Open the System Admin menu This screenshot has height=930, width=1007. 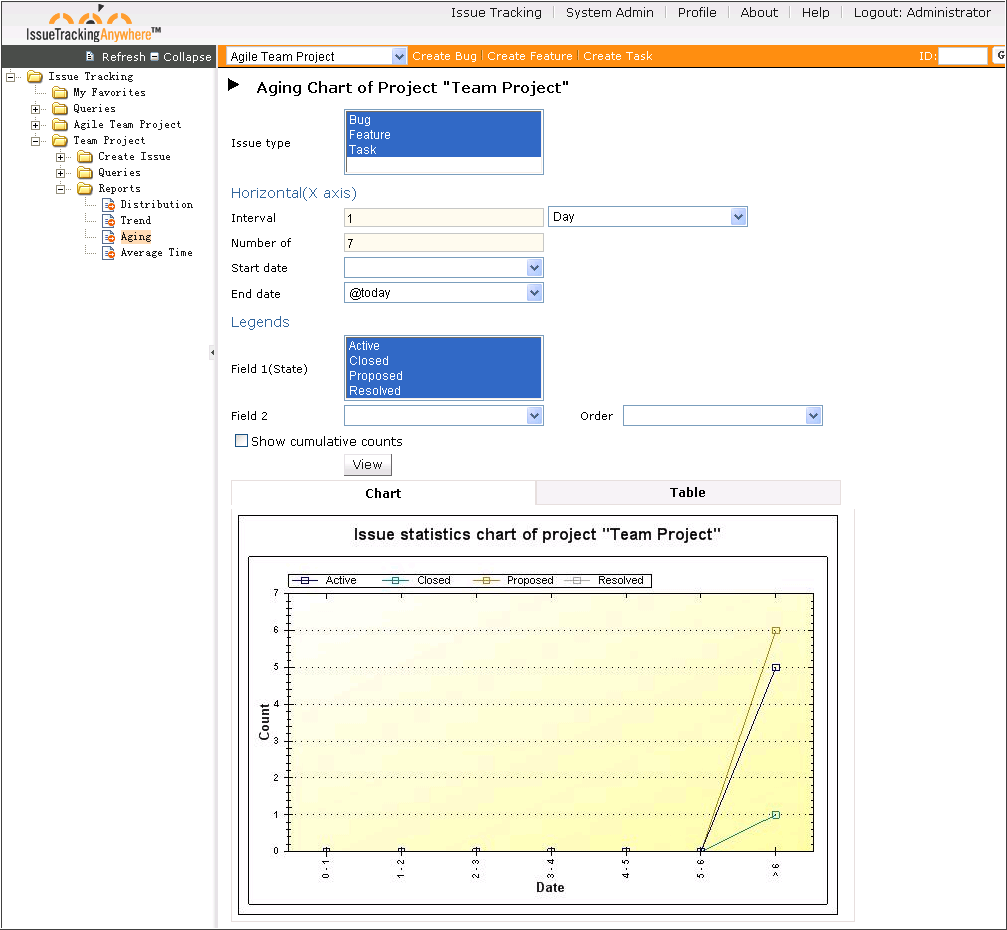609,13
